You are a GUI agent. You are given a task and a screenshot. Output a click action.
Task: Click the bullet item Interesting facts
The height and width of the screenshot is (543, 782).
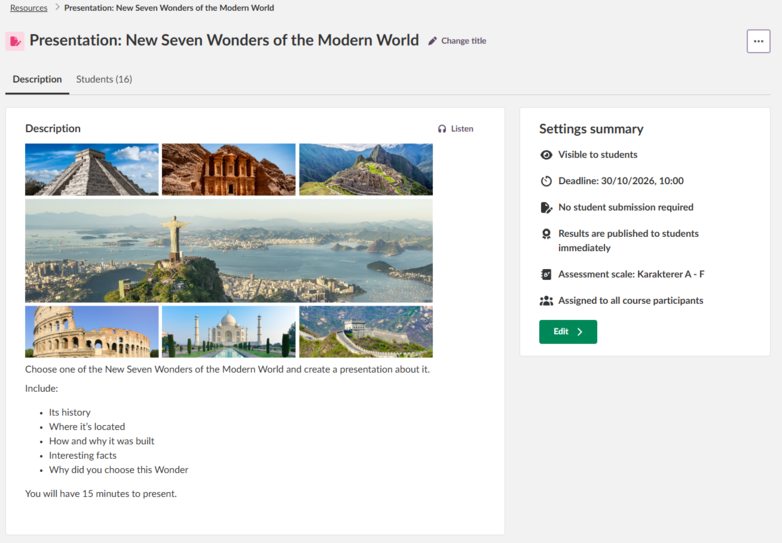(x=83, y=456)
